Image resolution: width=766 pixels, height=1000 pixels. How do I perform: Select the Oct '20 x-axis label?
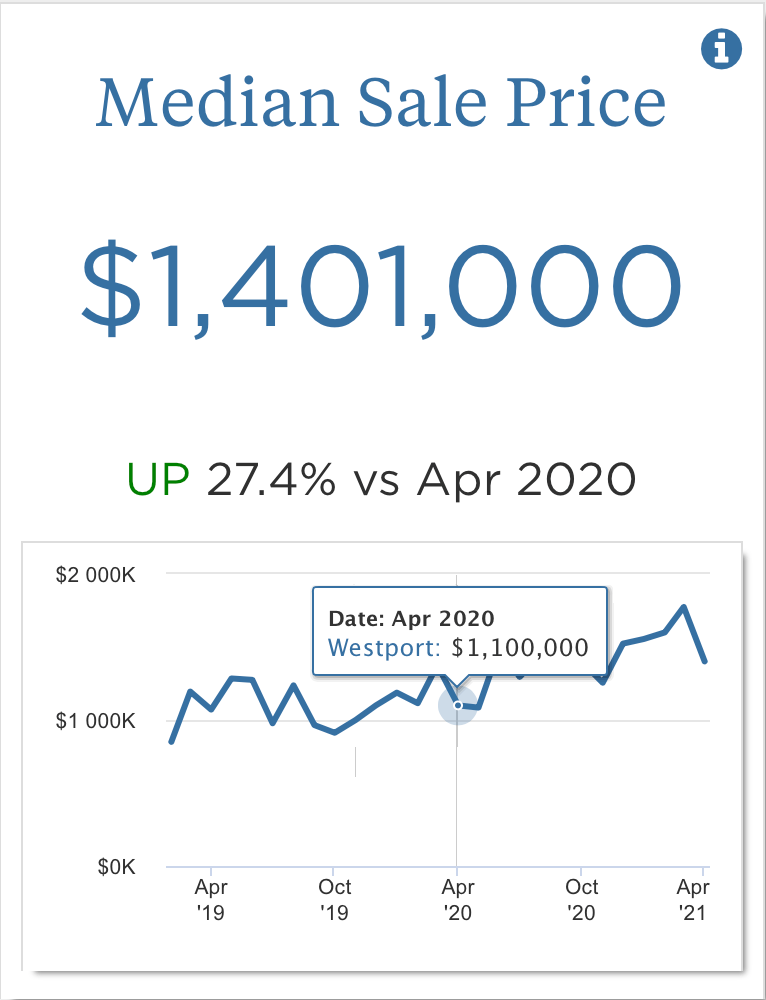click(x=582, y=899)
